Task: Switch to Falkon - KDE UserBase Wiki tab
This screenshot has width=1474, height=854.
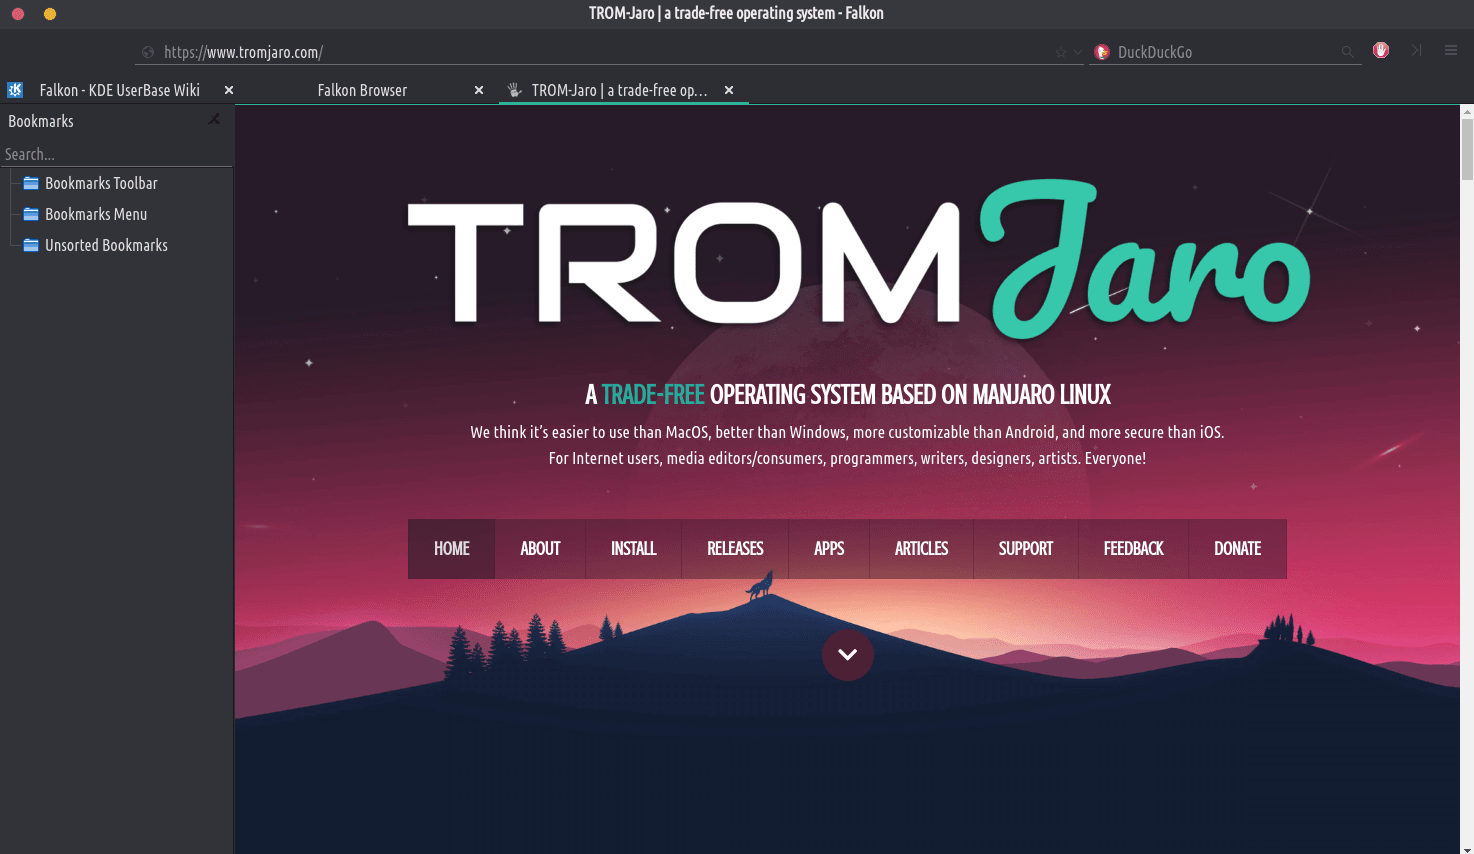Action: click(118, 90)
